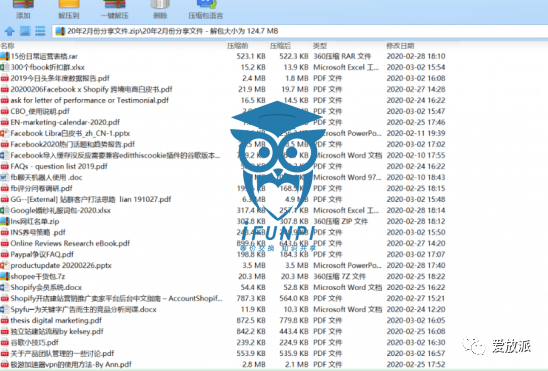This screenshot has width=548, height=371.
Task: Select the file EN-marketing-calendar-2020.pdf
Action: pyautogui.click(x=223, y=122)
